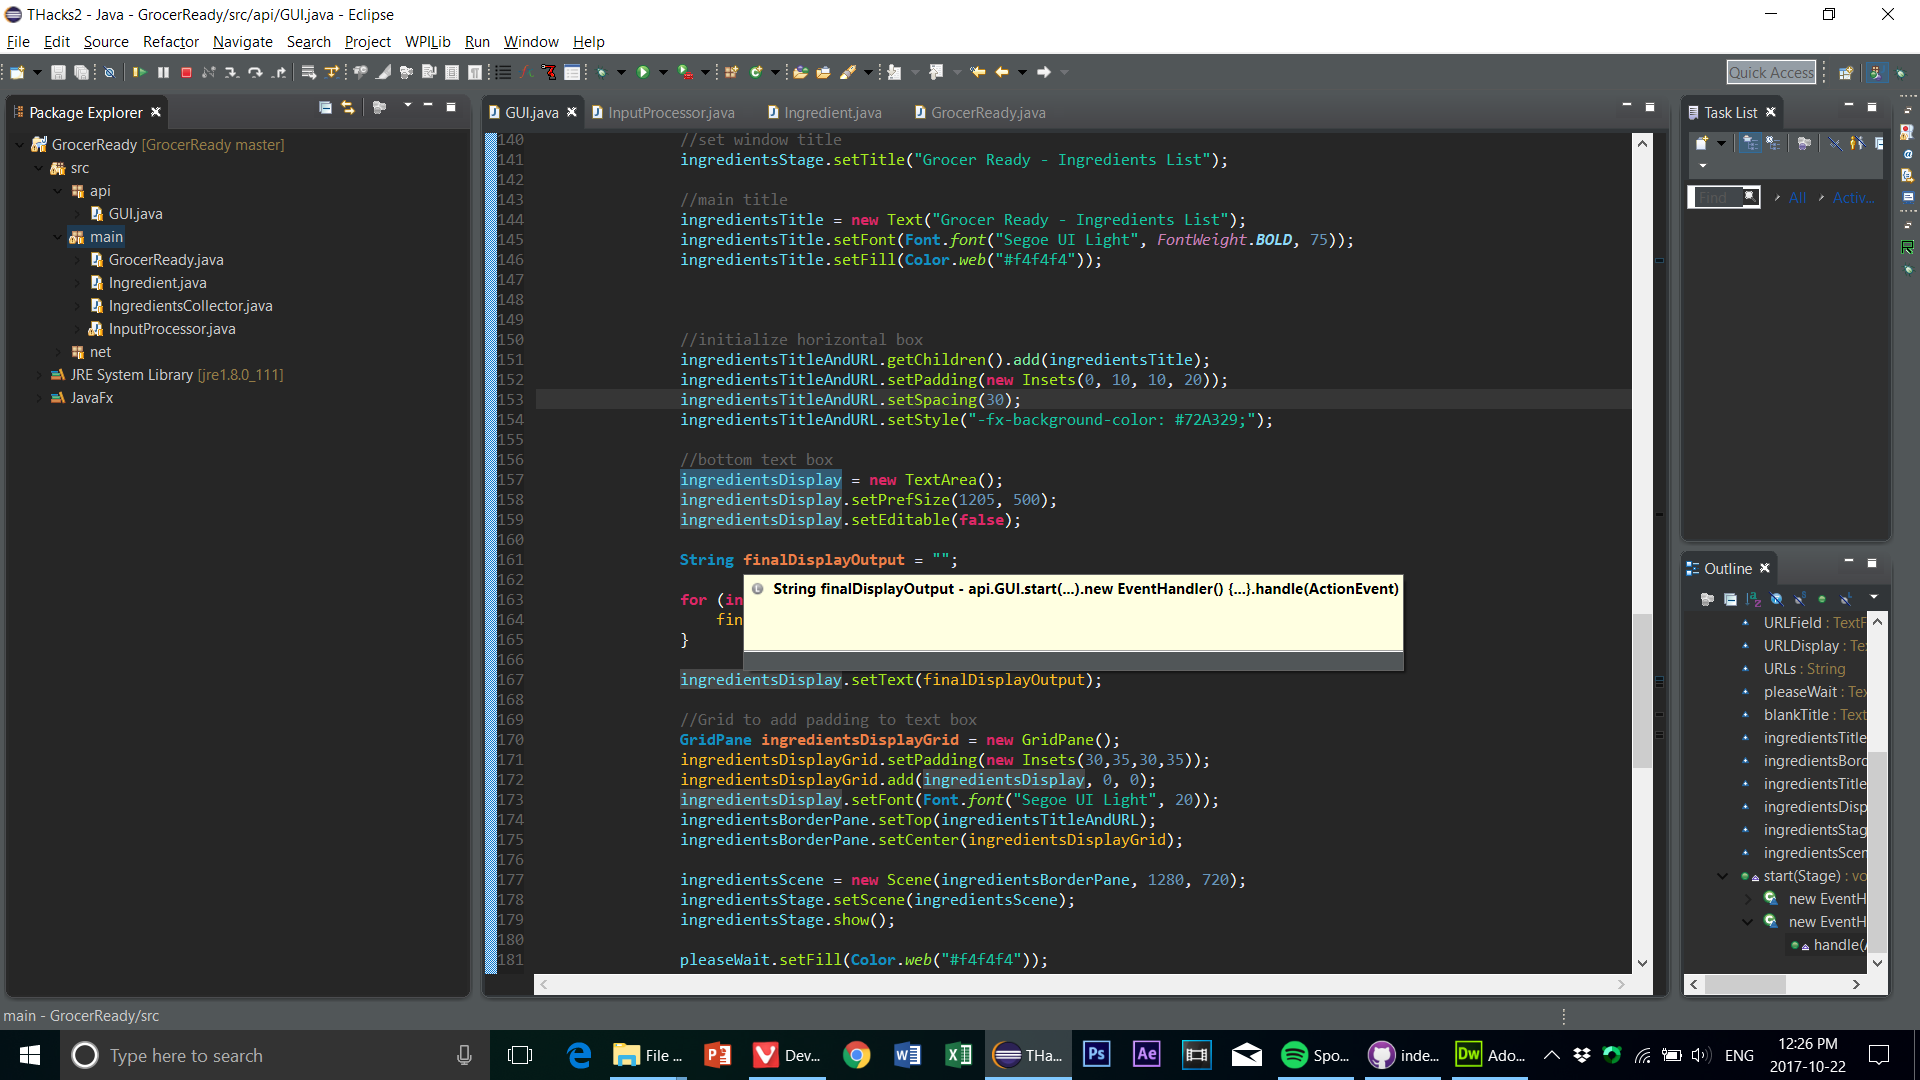Screen dimensions: 1920x1080
Task: Click the editor vertical scrollbar thumb
Action: (1642, 690)
